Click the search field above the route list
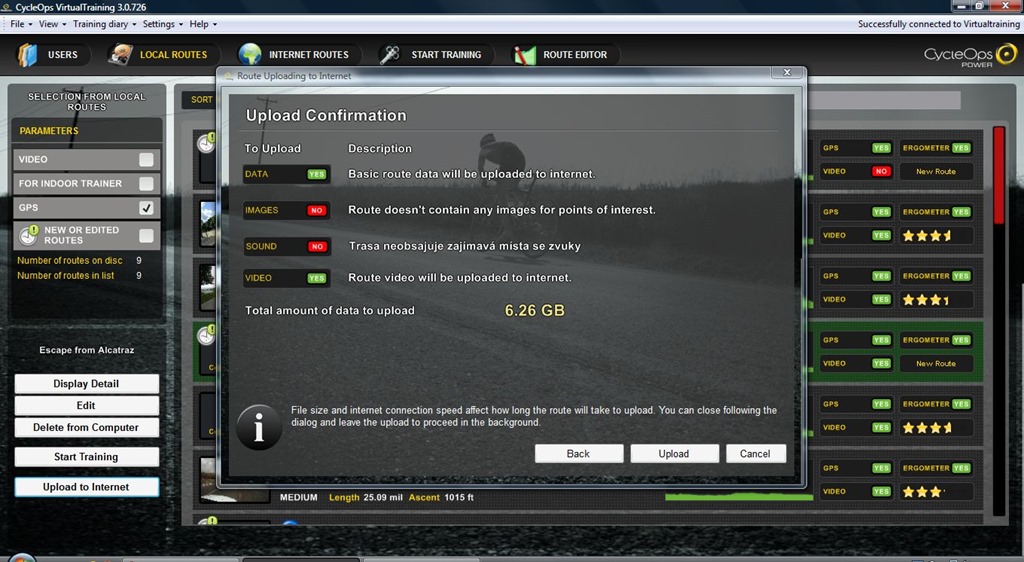 pyautogui.click(x=884, y=100)
